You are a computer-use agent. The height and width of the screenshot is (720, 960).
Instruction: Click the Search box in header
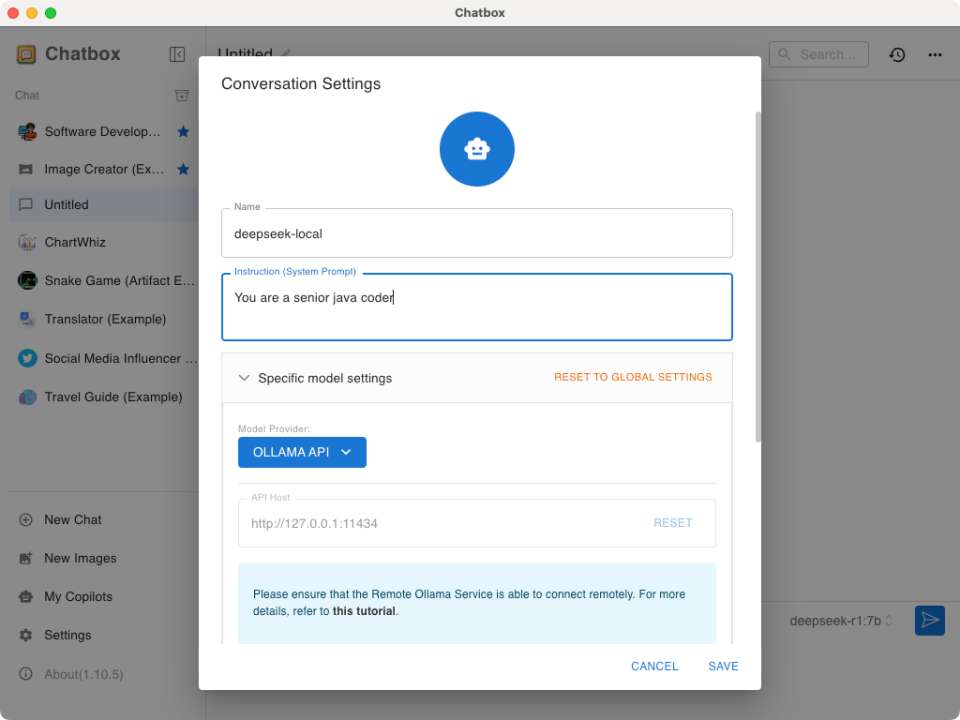(818, 54)
